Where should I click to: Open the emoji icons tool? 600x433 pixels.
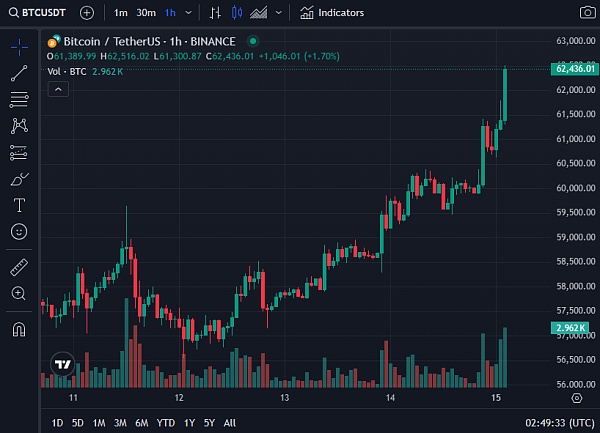(x=19, y=231)
